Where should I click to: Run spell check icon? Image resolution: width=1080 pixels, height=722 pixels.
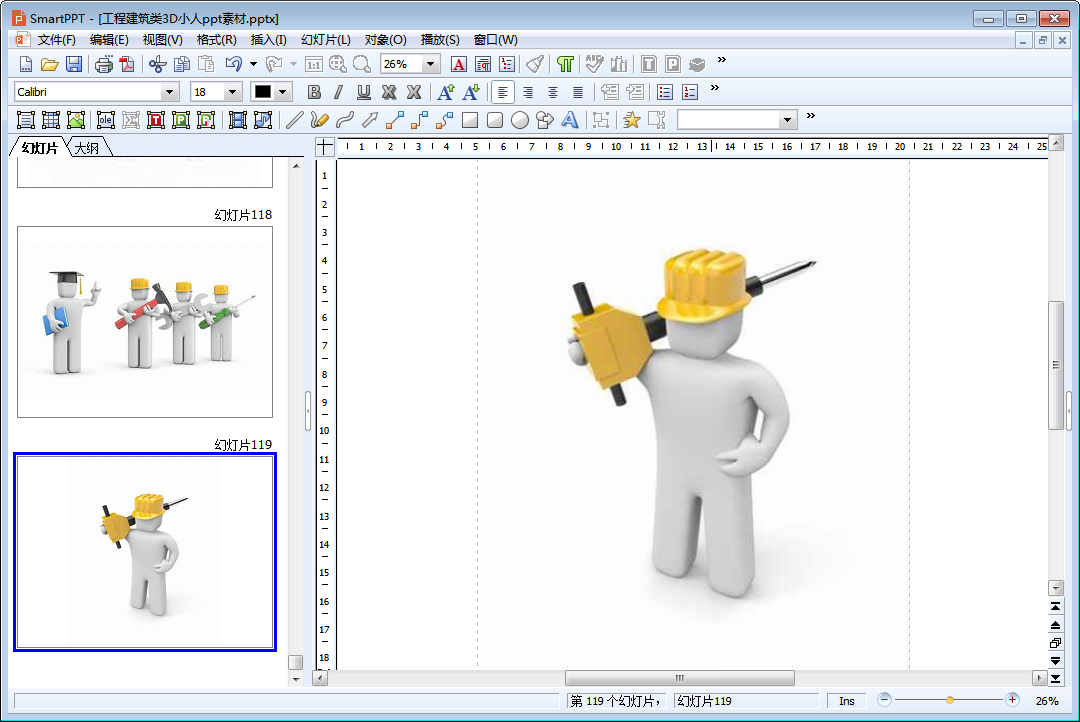click(594, 64)
